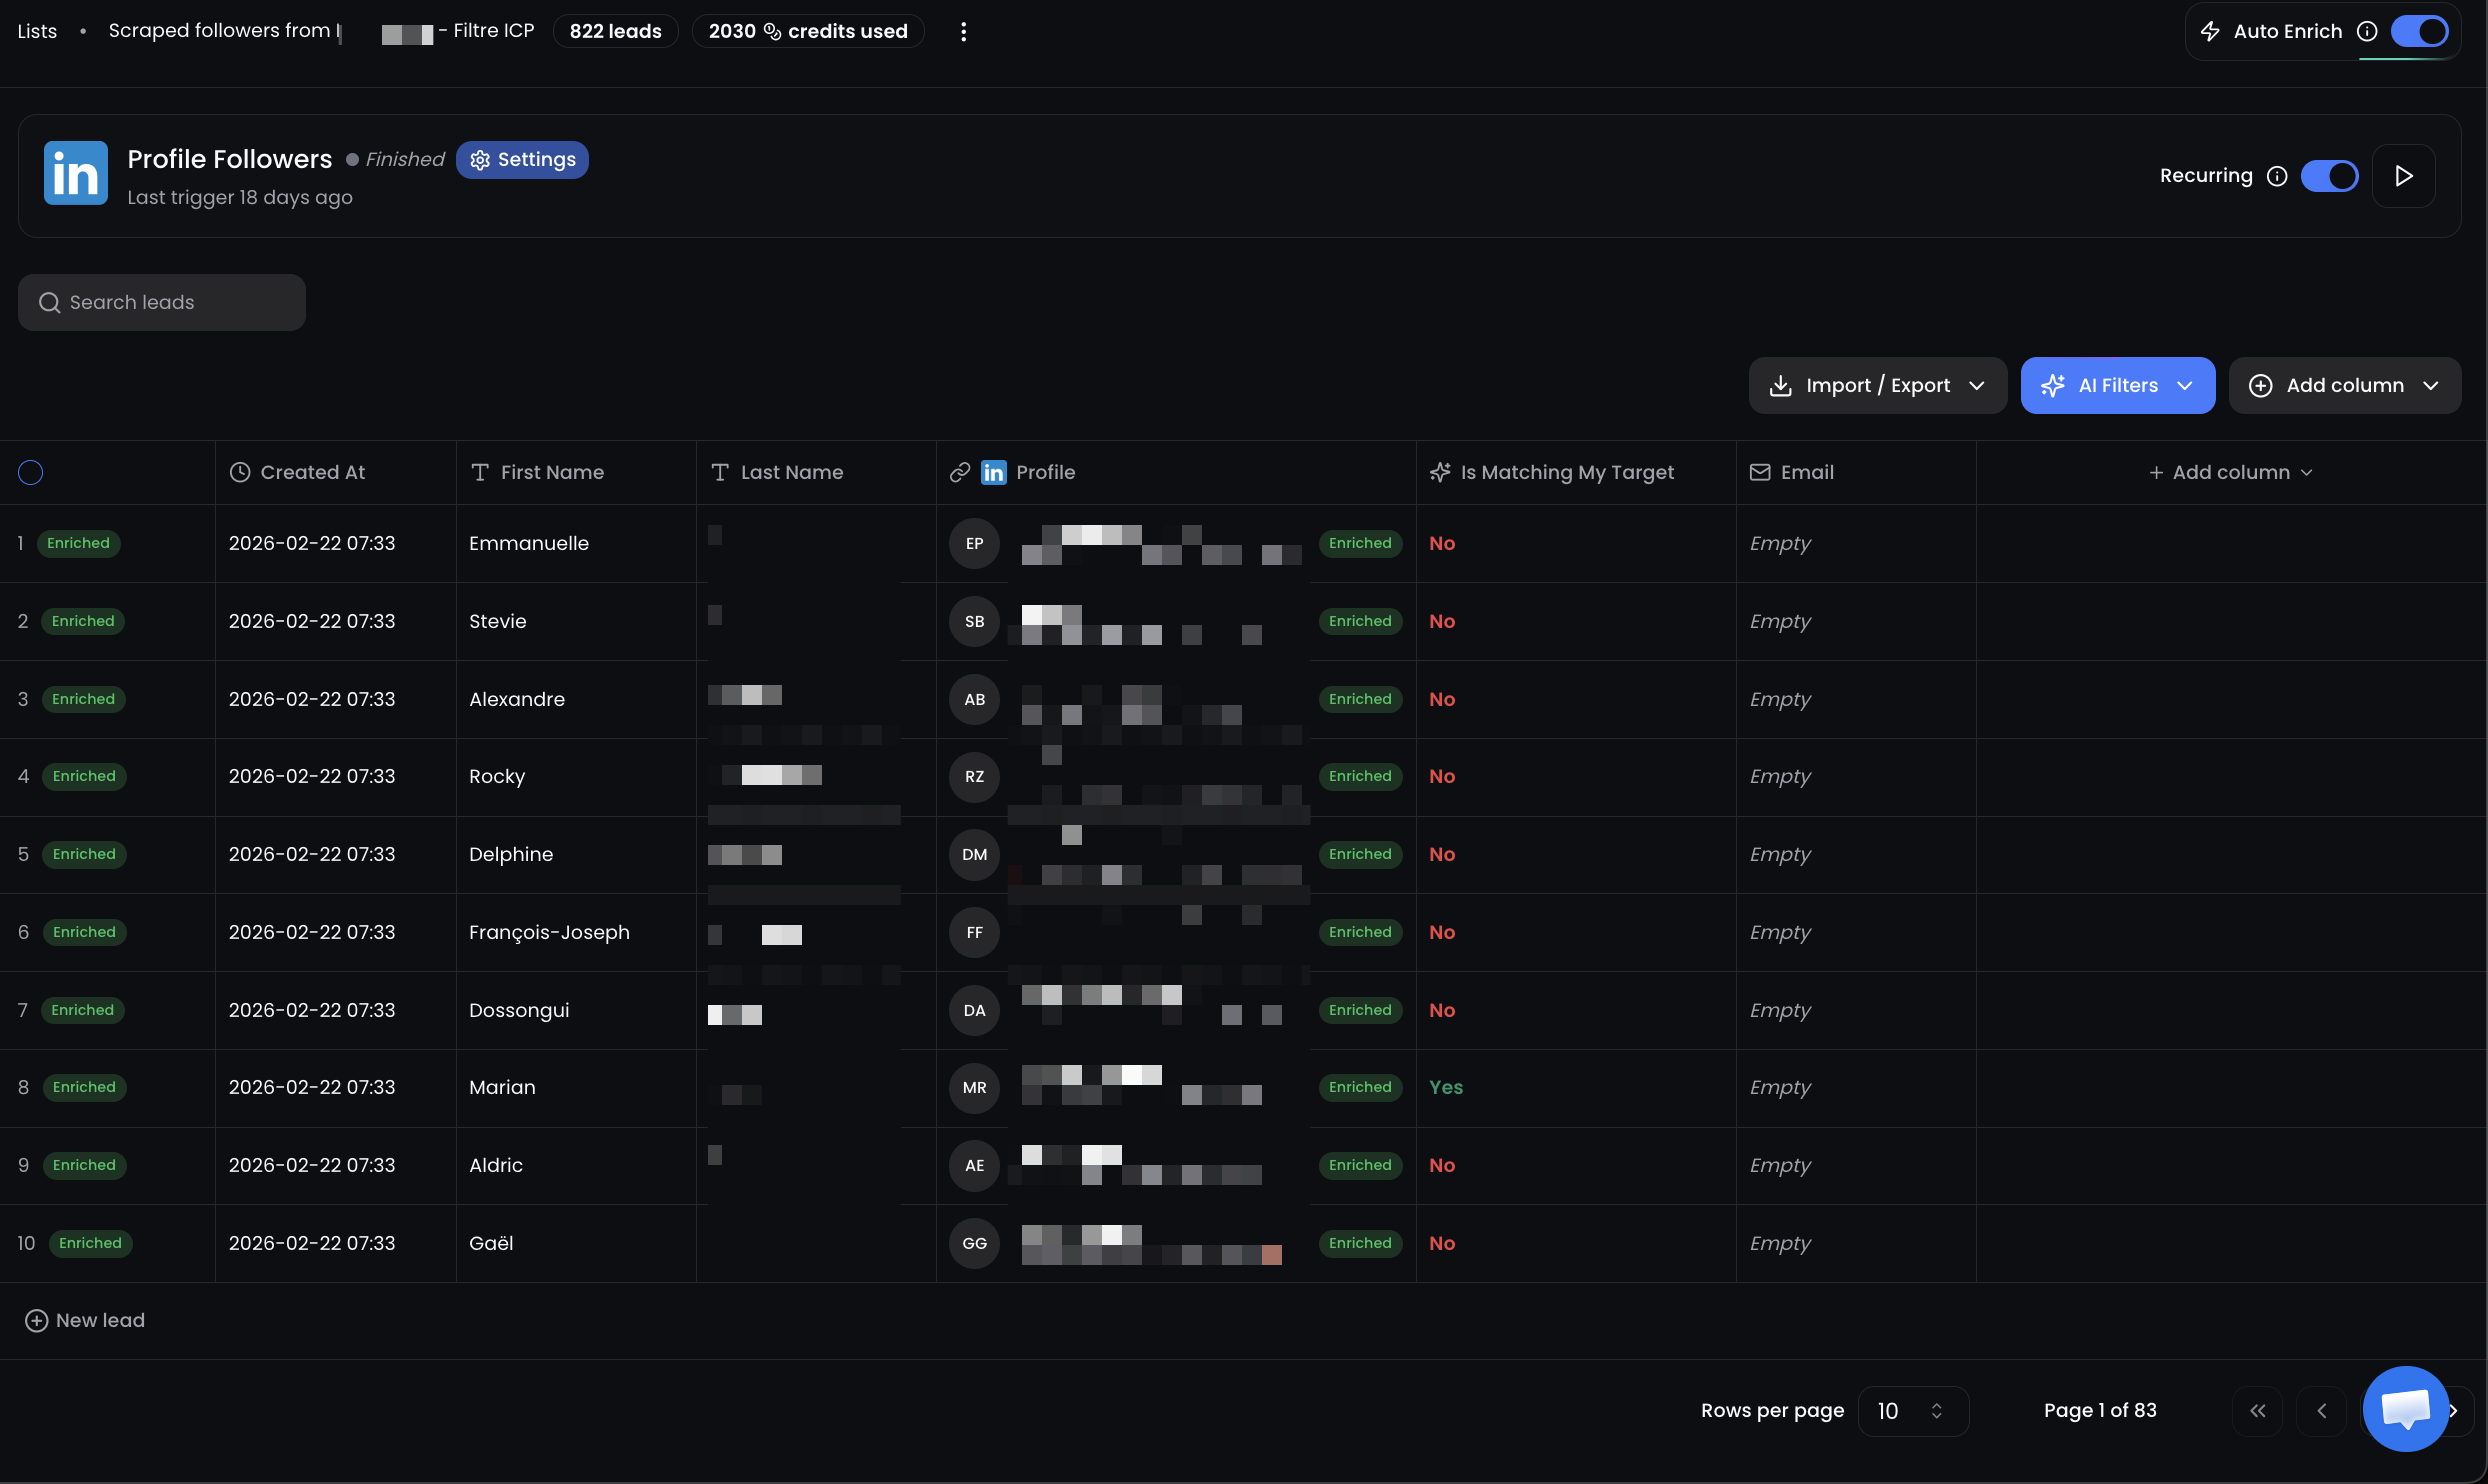Click the Auto Enrich info icon
This screenshot has width=2488, height=1484.
point(2367,32)
